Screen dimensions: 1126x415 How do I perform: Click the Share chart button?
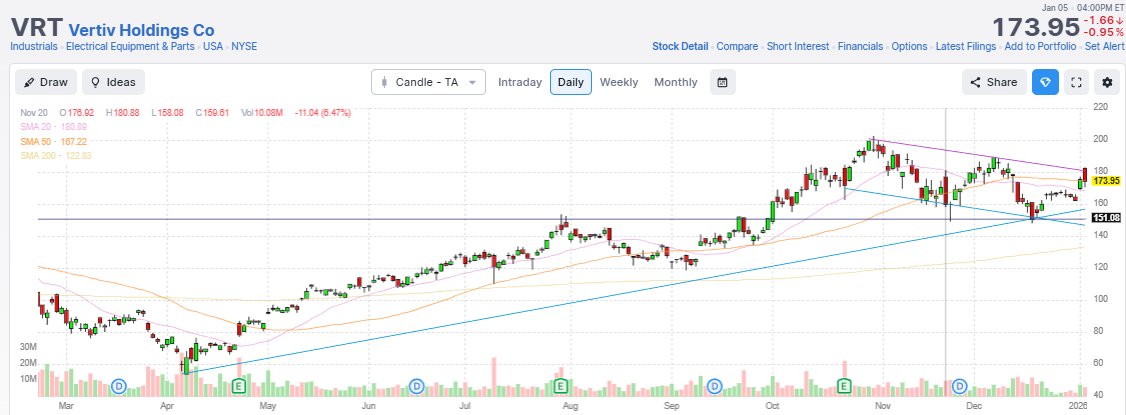(x=994, y=82)
